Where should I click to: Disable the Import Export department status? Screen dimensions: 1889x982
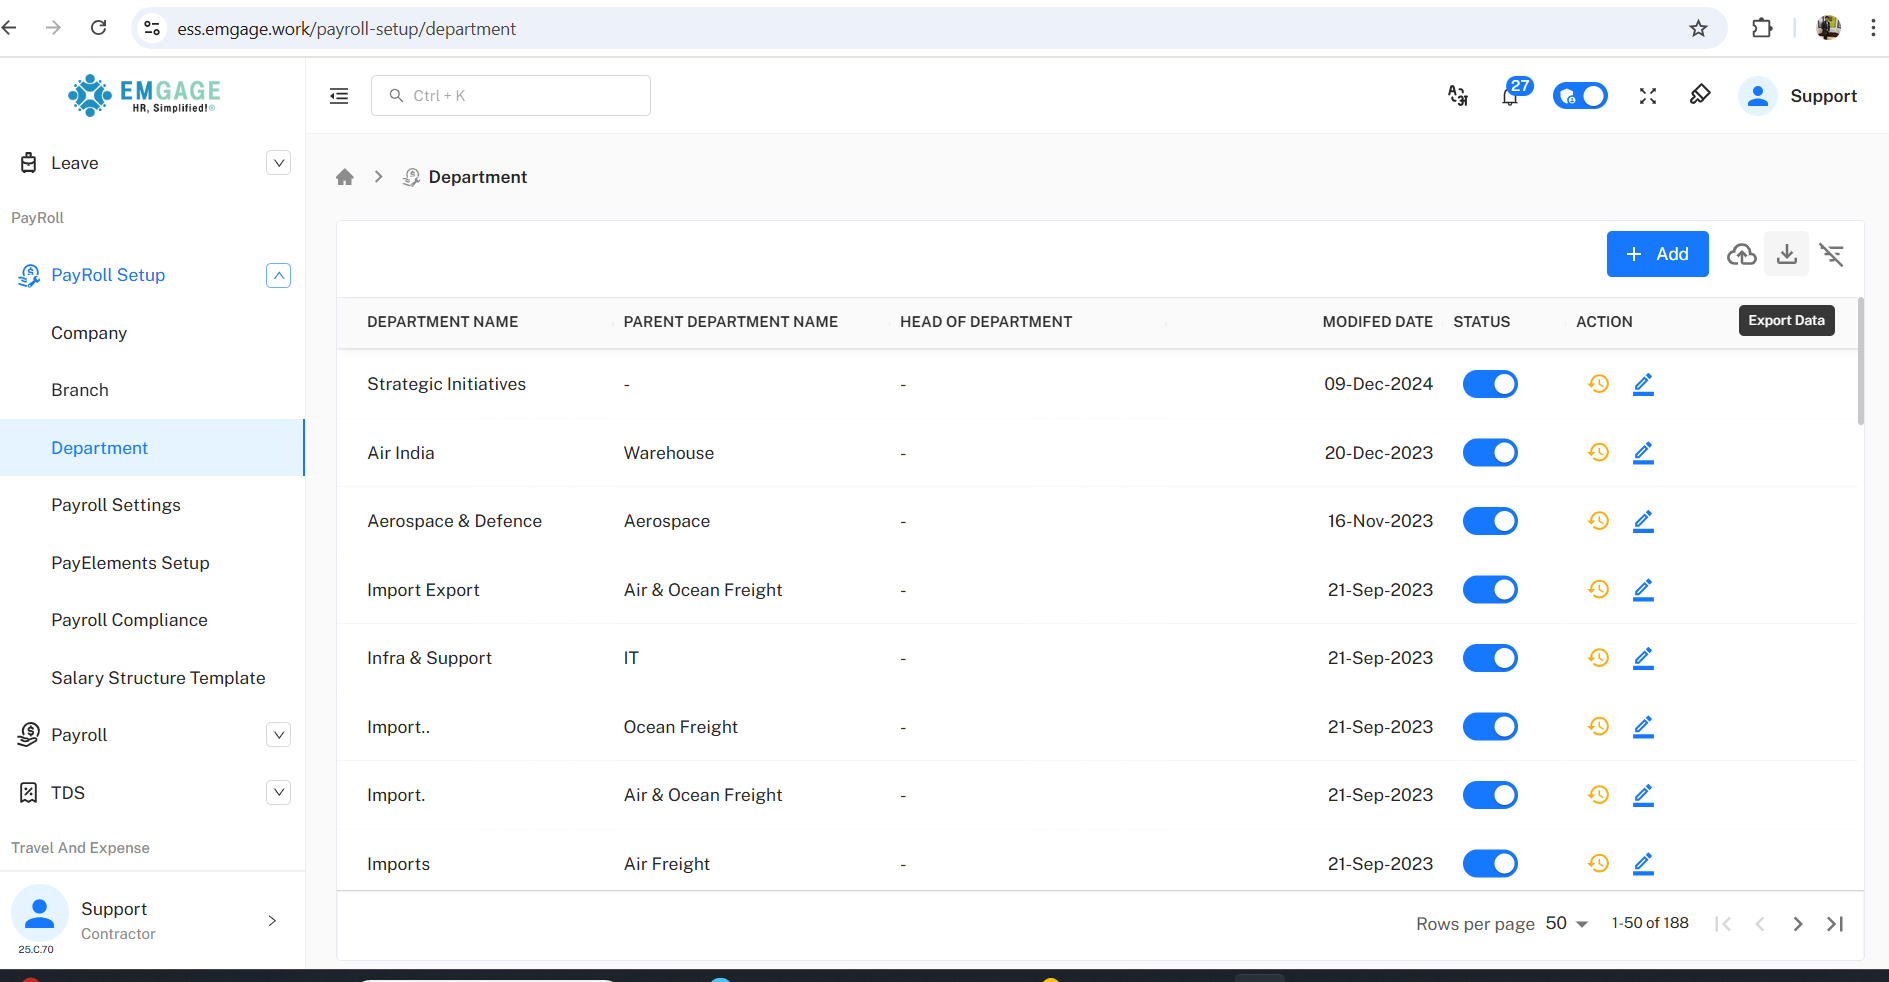(x=1490, y=590)
